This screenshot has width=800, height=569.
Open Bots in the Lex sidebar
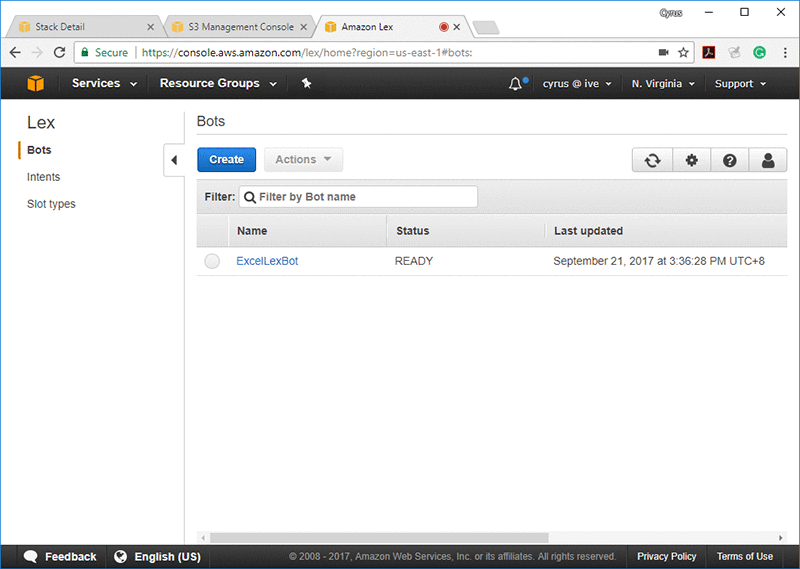[39, 150]
